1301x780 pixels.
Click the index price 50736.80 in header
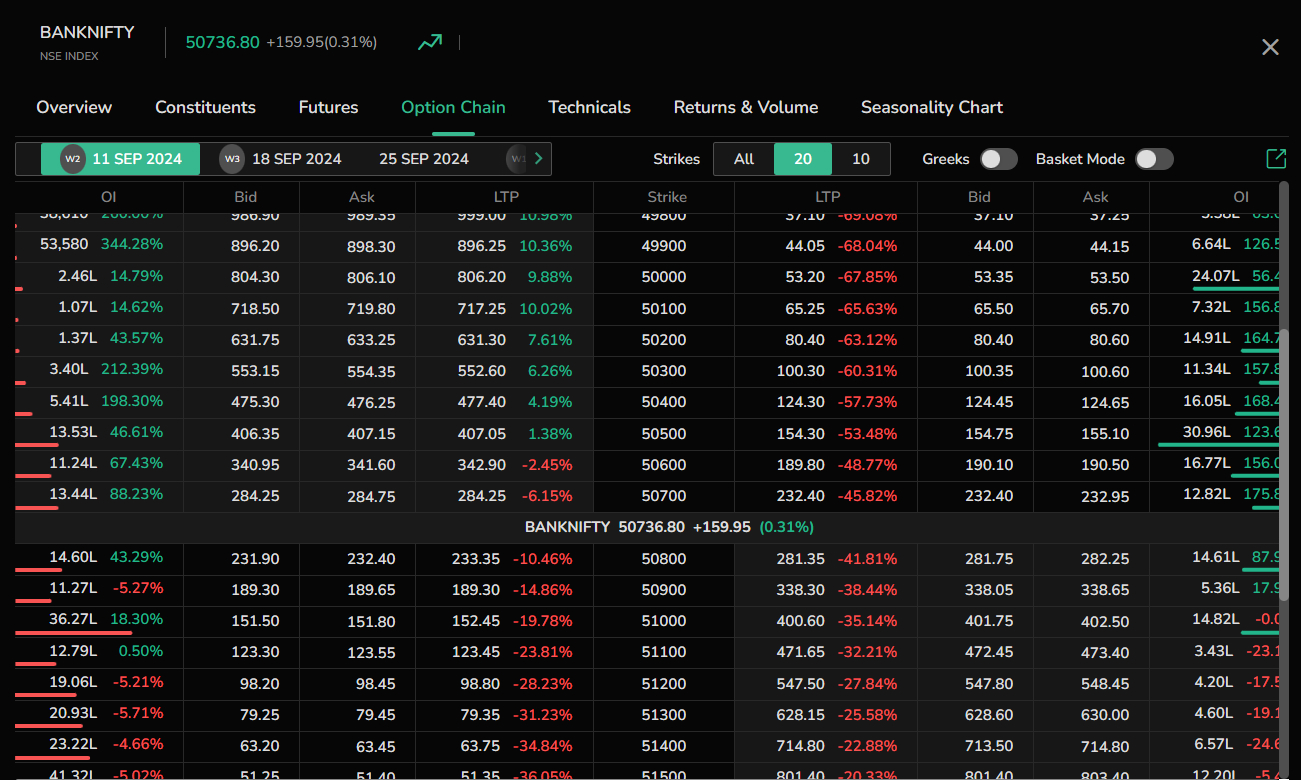pos(222,42)
